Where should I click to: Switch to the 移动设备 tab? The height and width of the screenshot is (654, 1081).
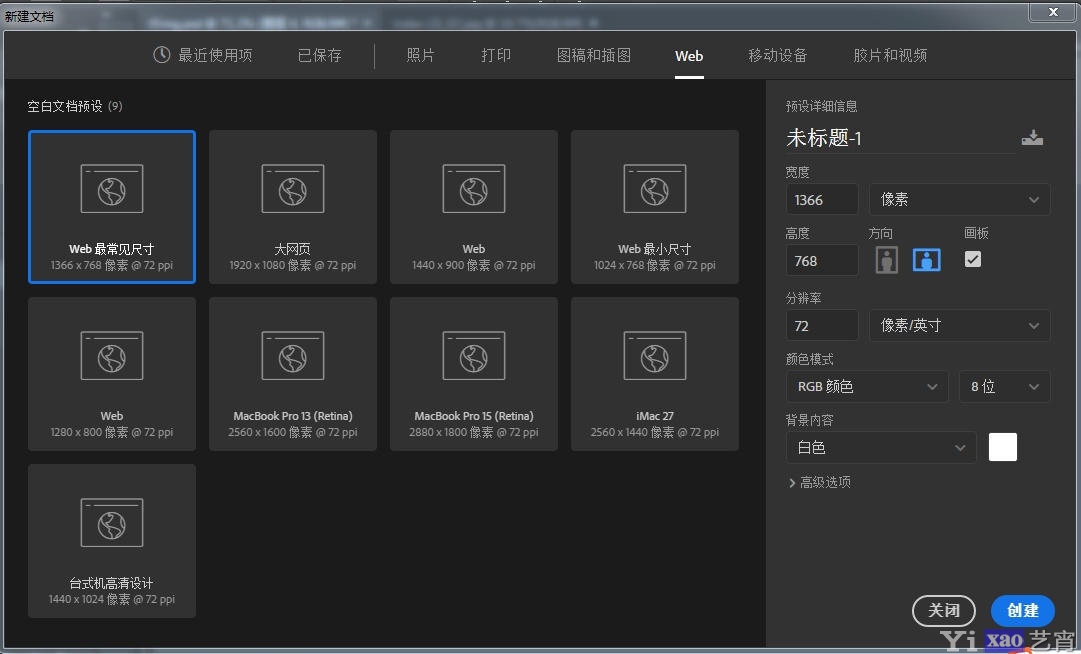777,56
